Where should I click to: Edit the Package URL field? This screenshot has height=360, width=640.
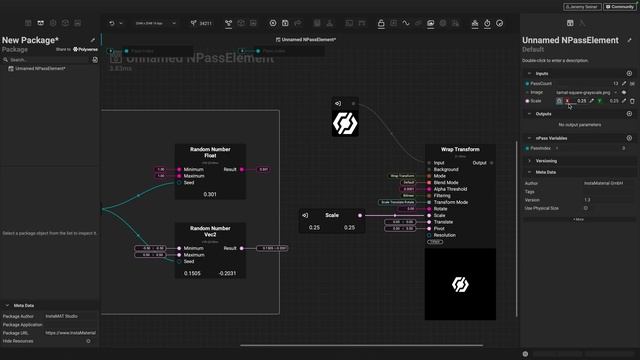pos(70,333)
